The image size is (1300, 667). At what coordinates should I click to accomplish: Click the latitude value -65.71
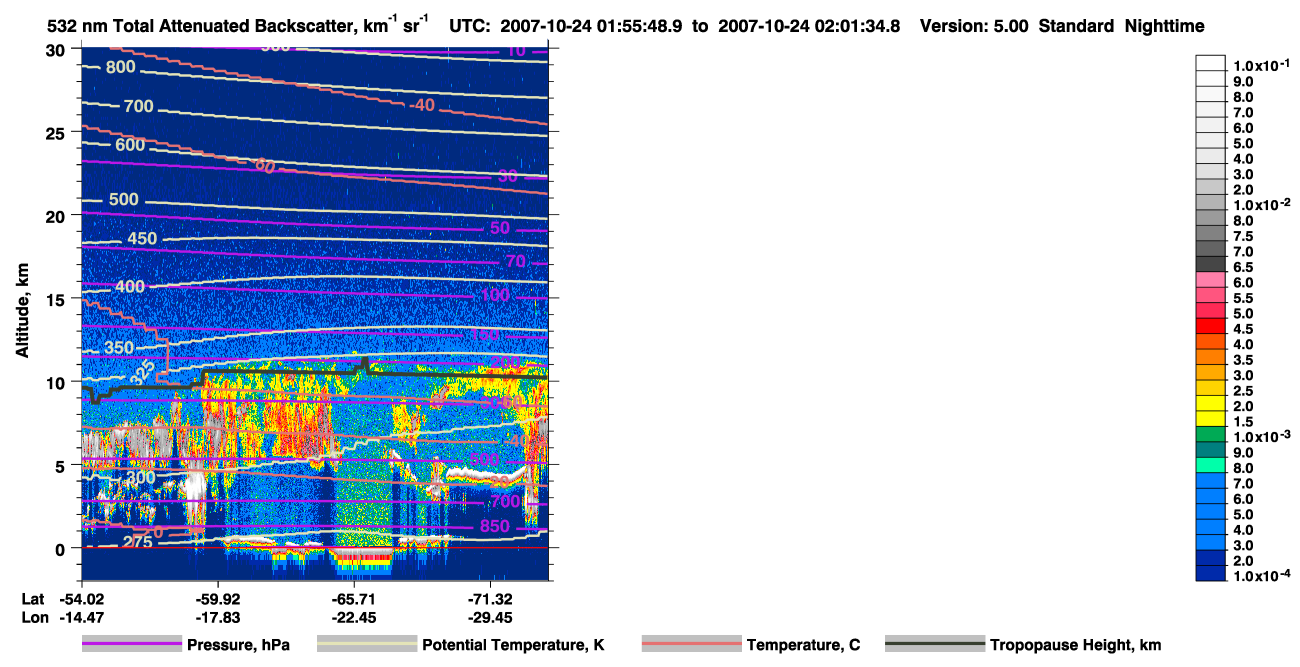click(x=355, y=598)
